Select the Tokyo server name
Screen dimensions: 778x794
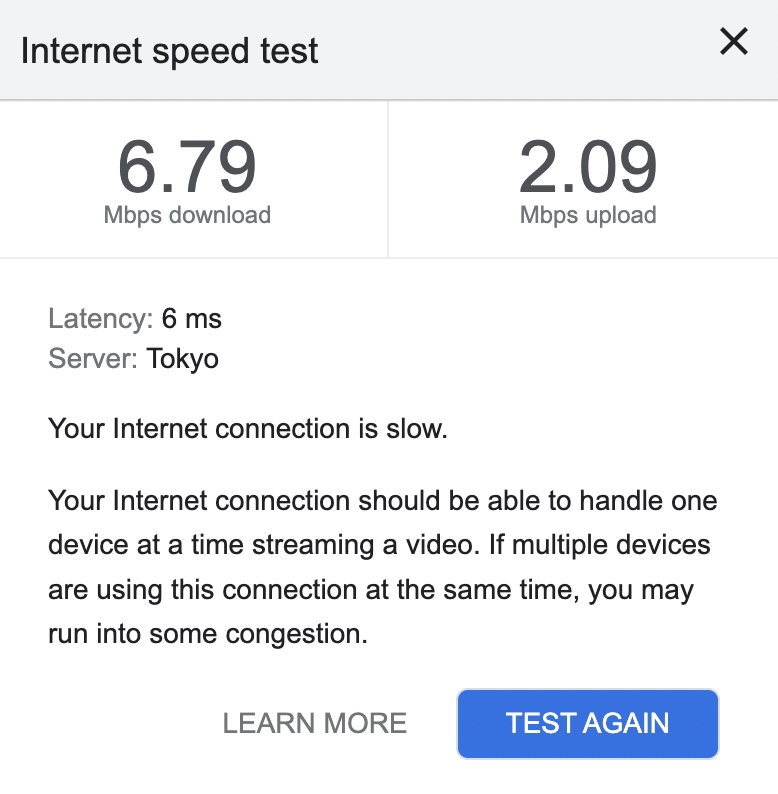tap(183, 359)
